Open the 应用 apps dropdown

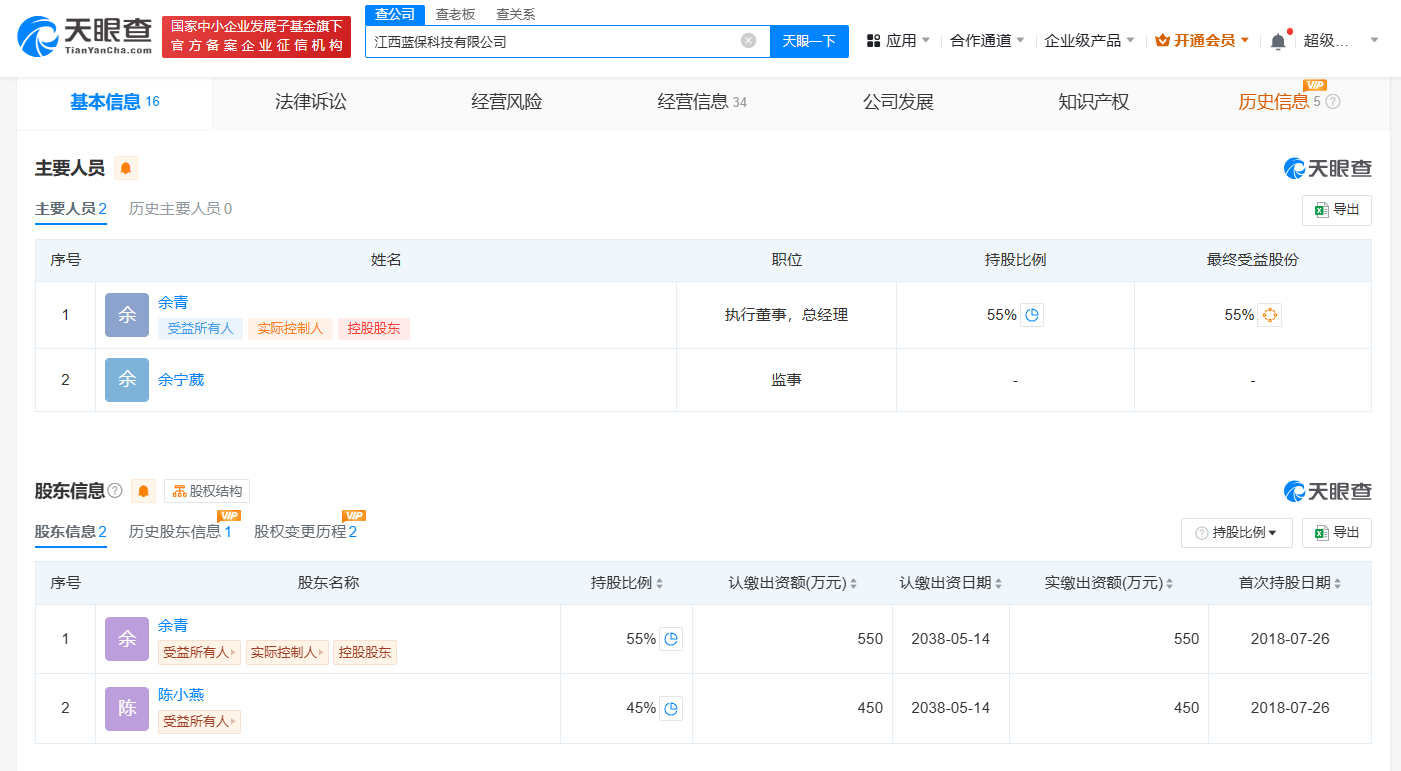898,41
